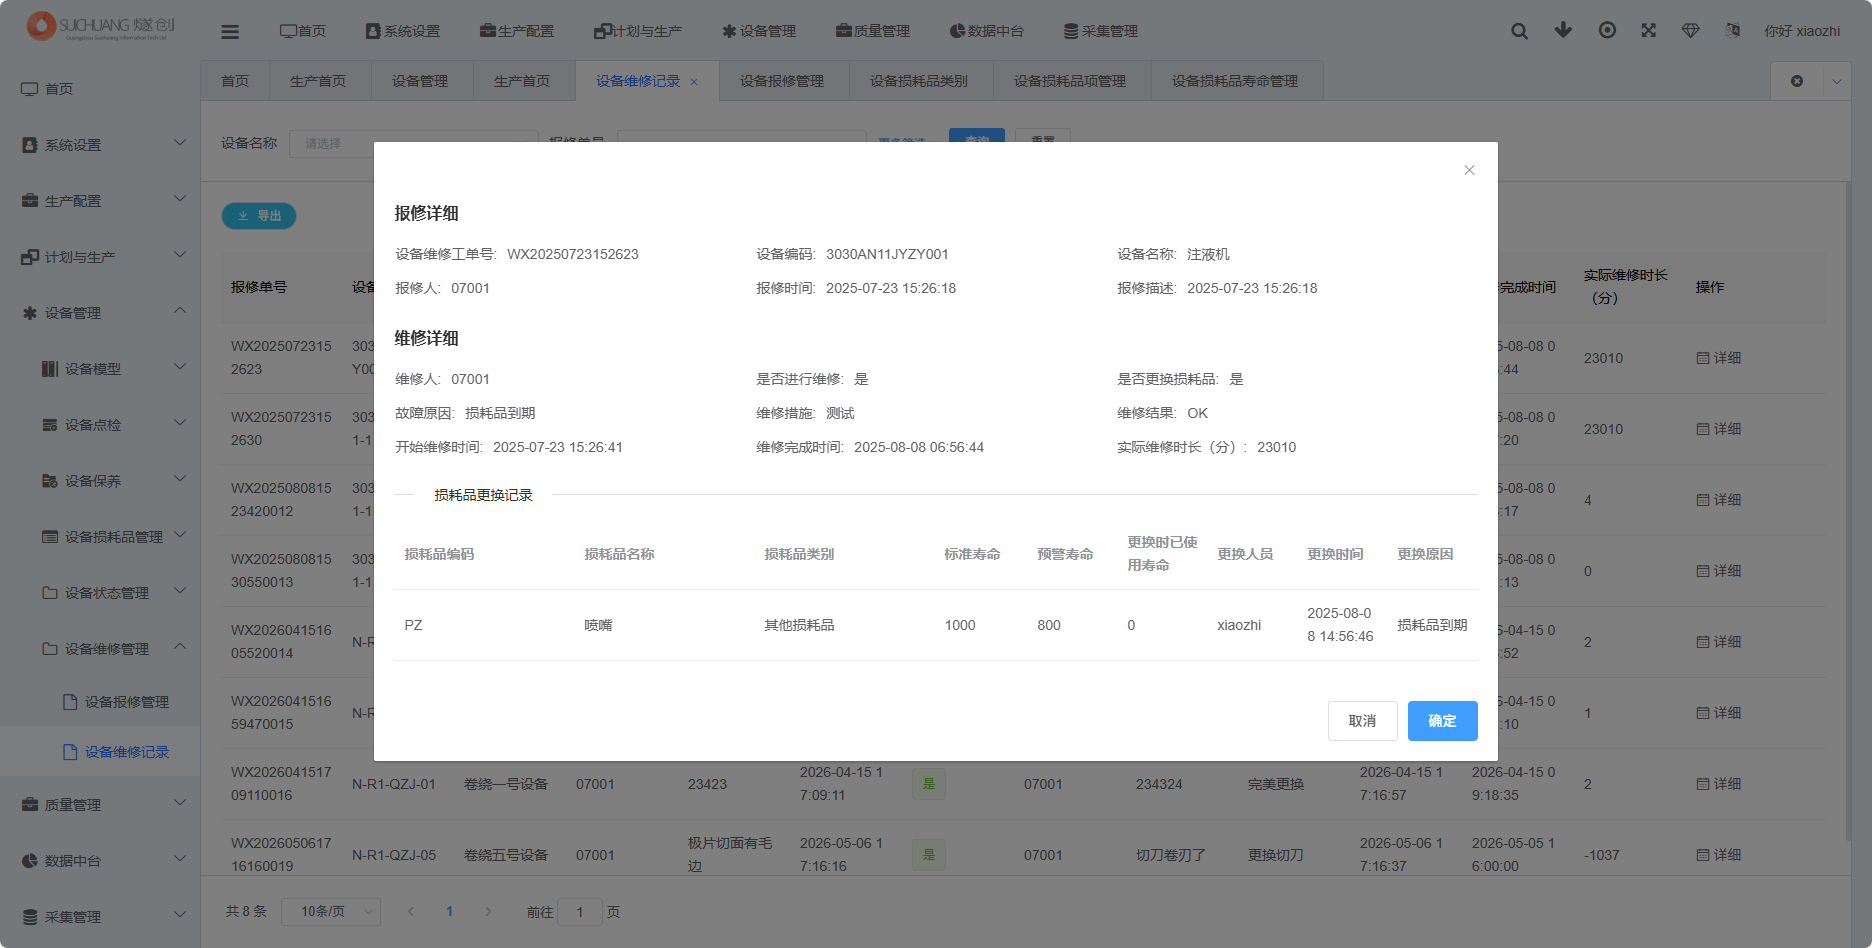Toggle the hamburger sidebar collapse icon
The height and width of the screenshot is (948, 1872).
click(230, 31)
